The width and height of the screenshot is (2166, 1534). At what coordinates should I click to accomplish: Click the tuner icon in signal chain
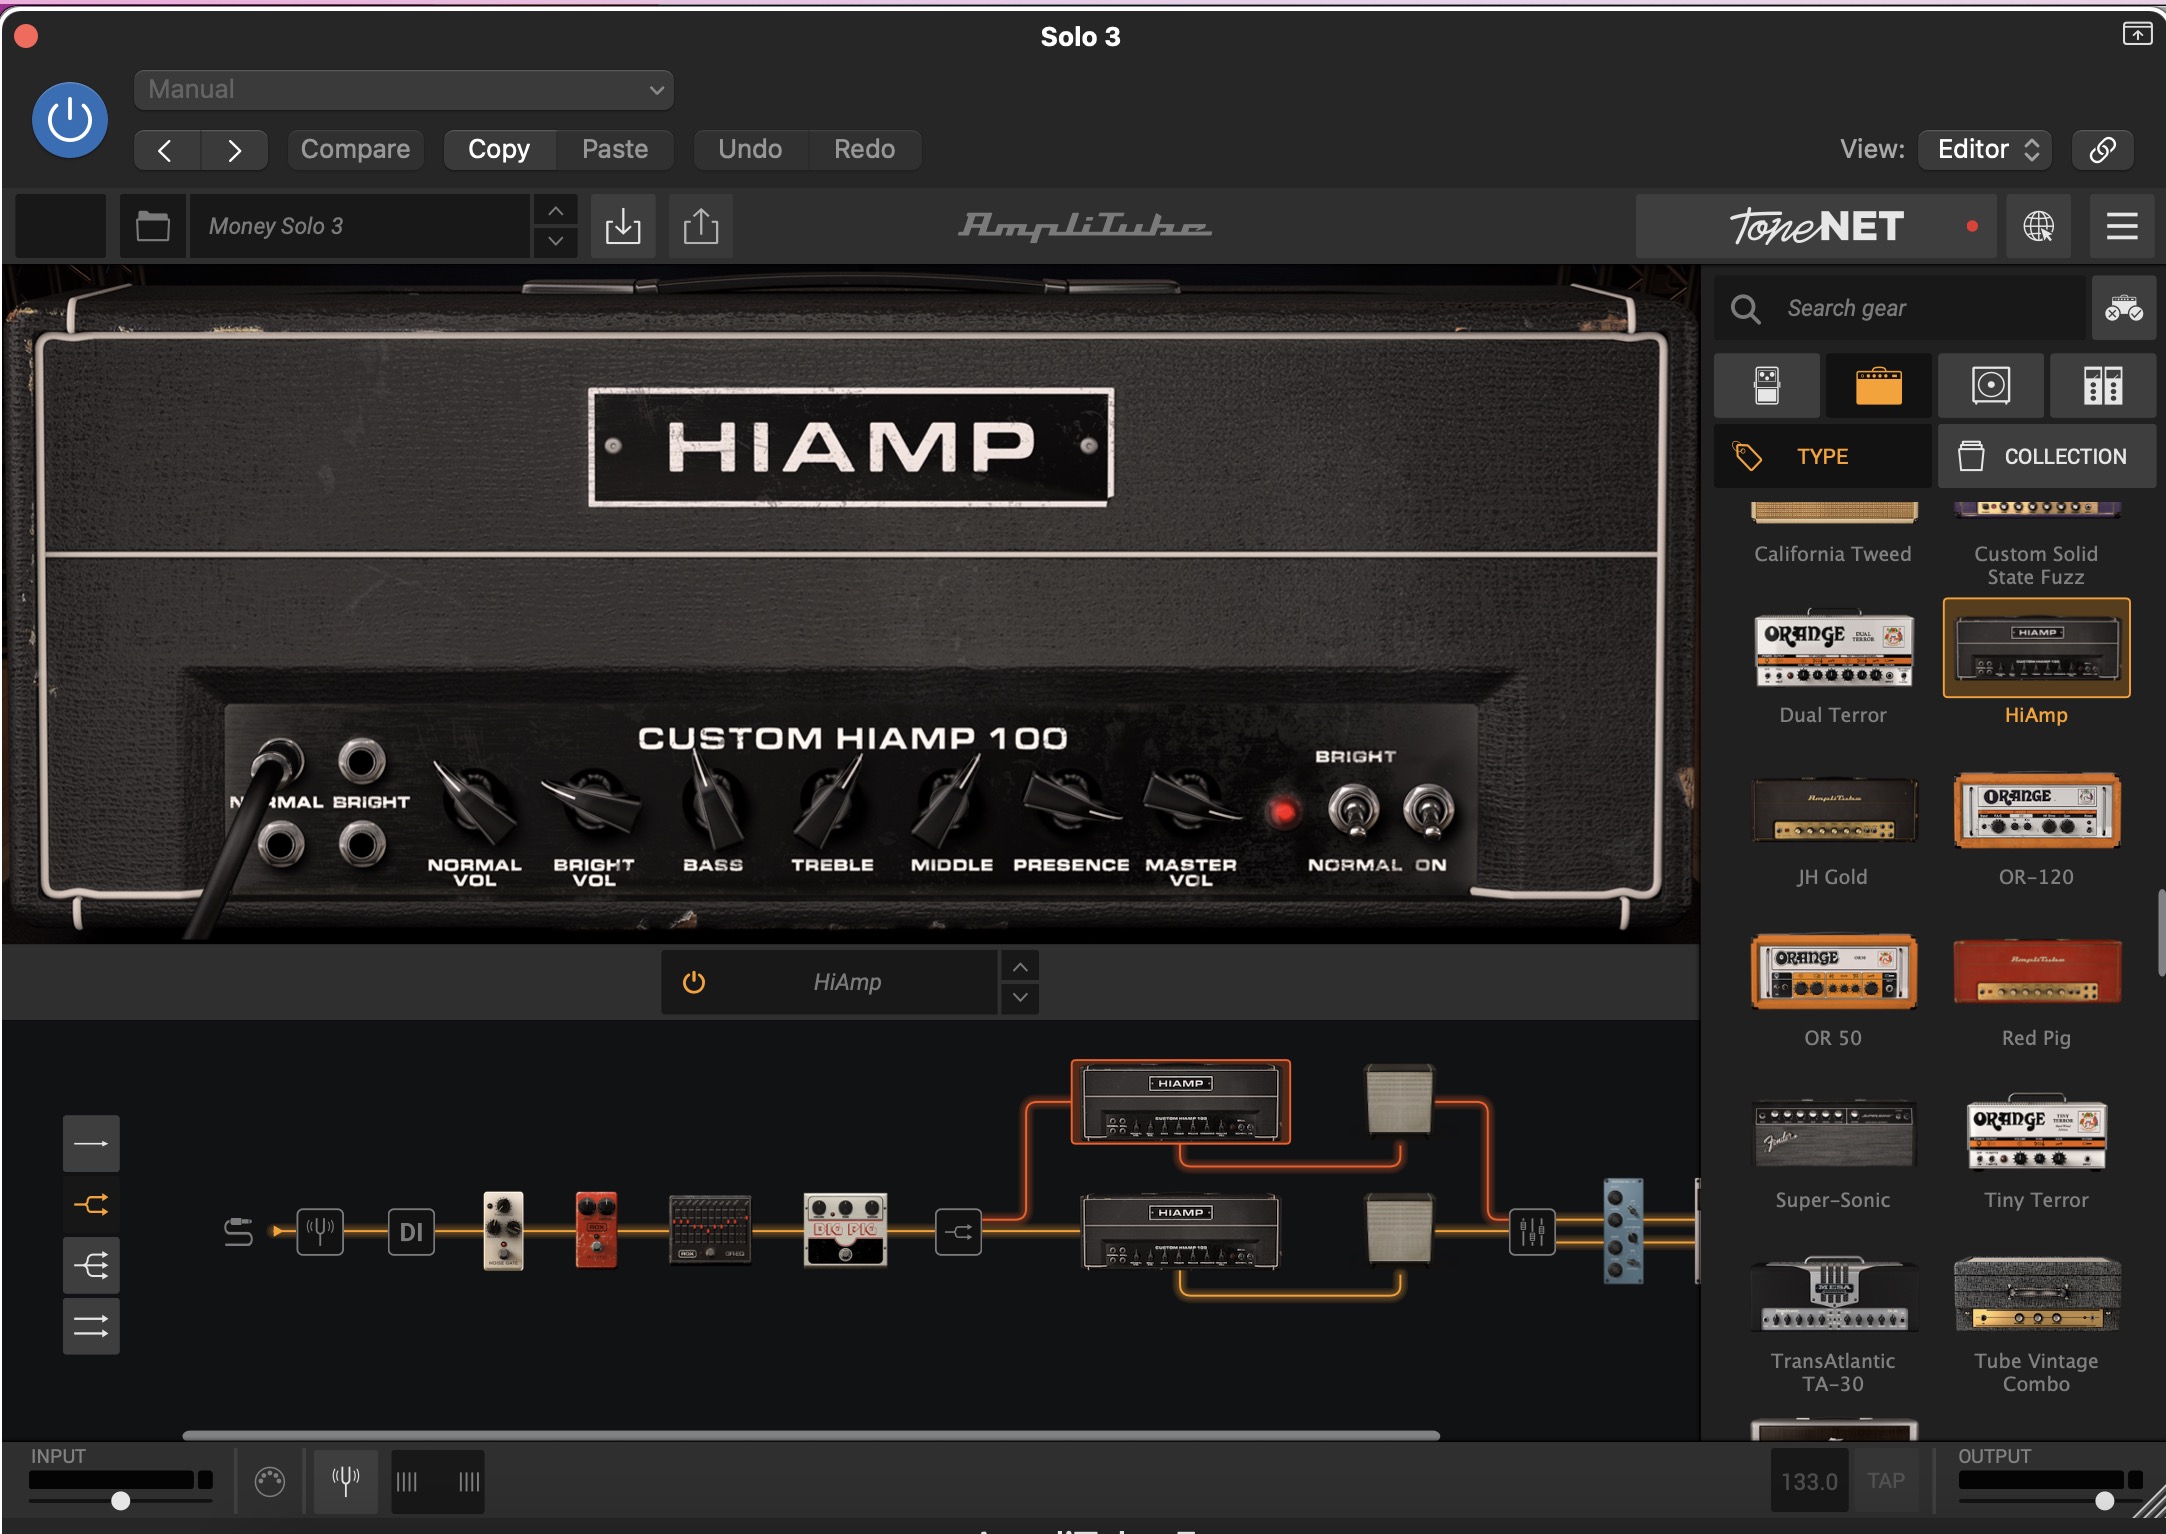320,1231
